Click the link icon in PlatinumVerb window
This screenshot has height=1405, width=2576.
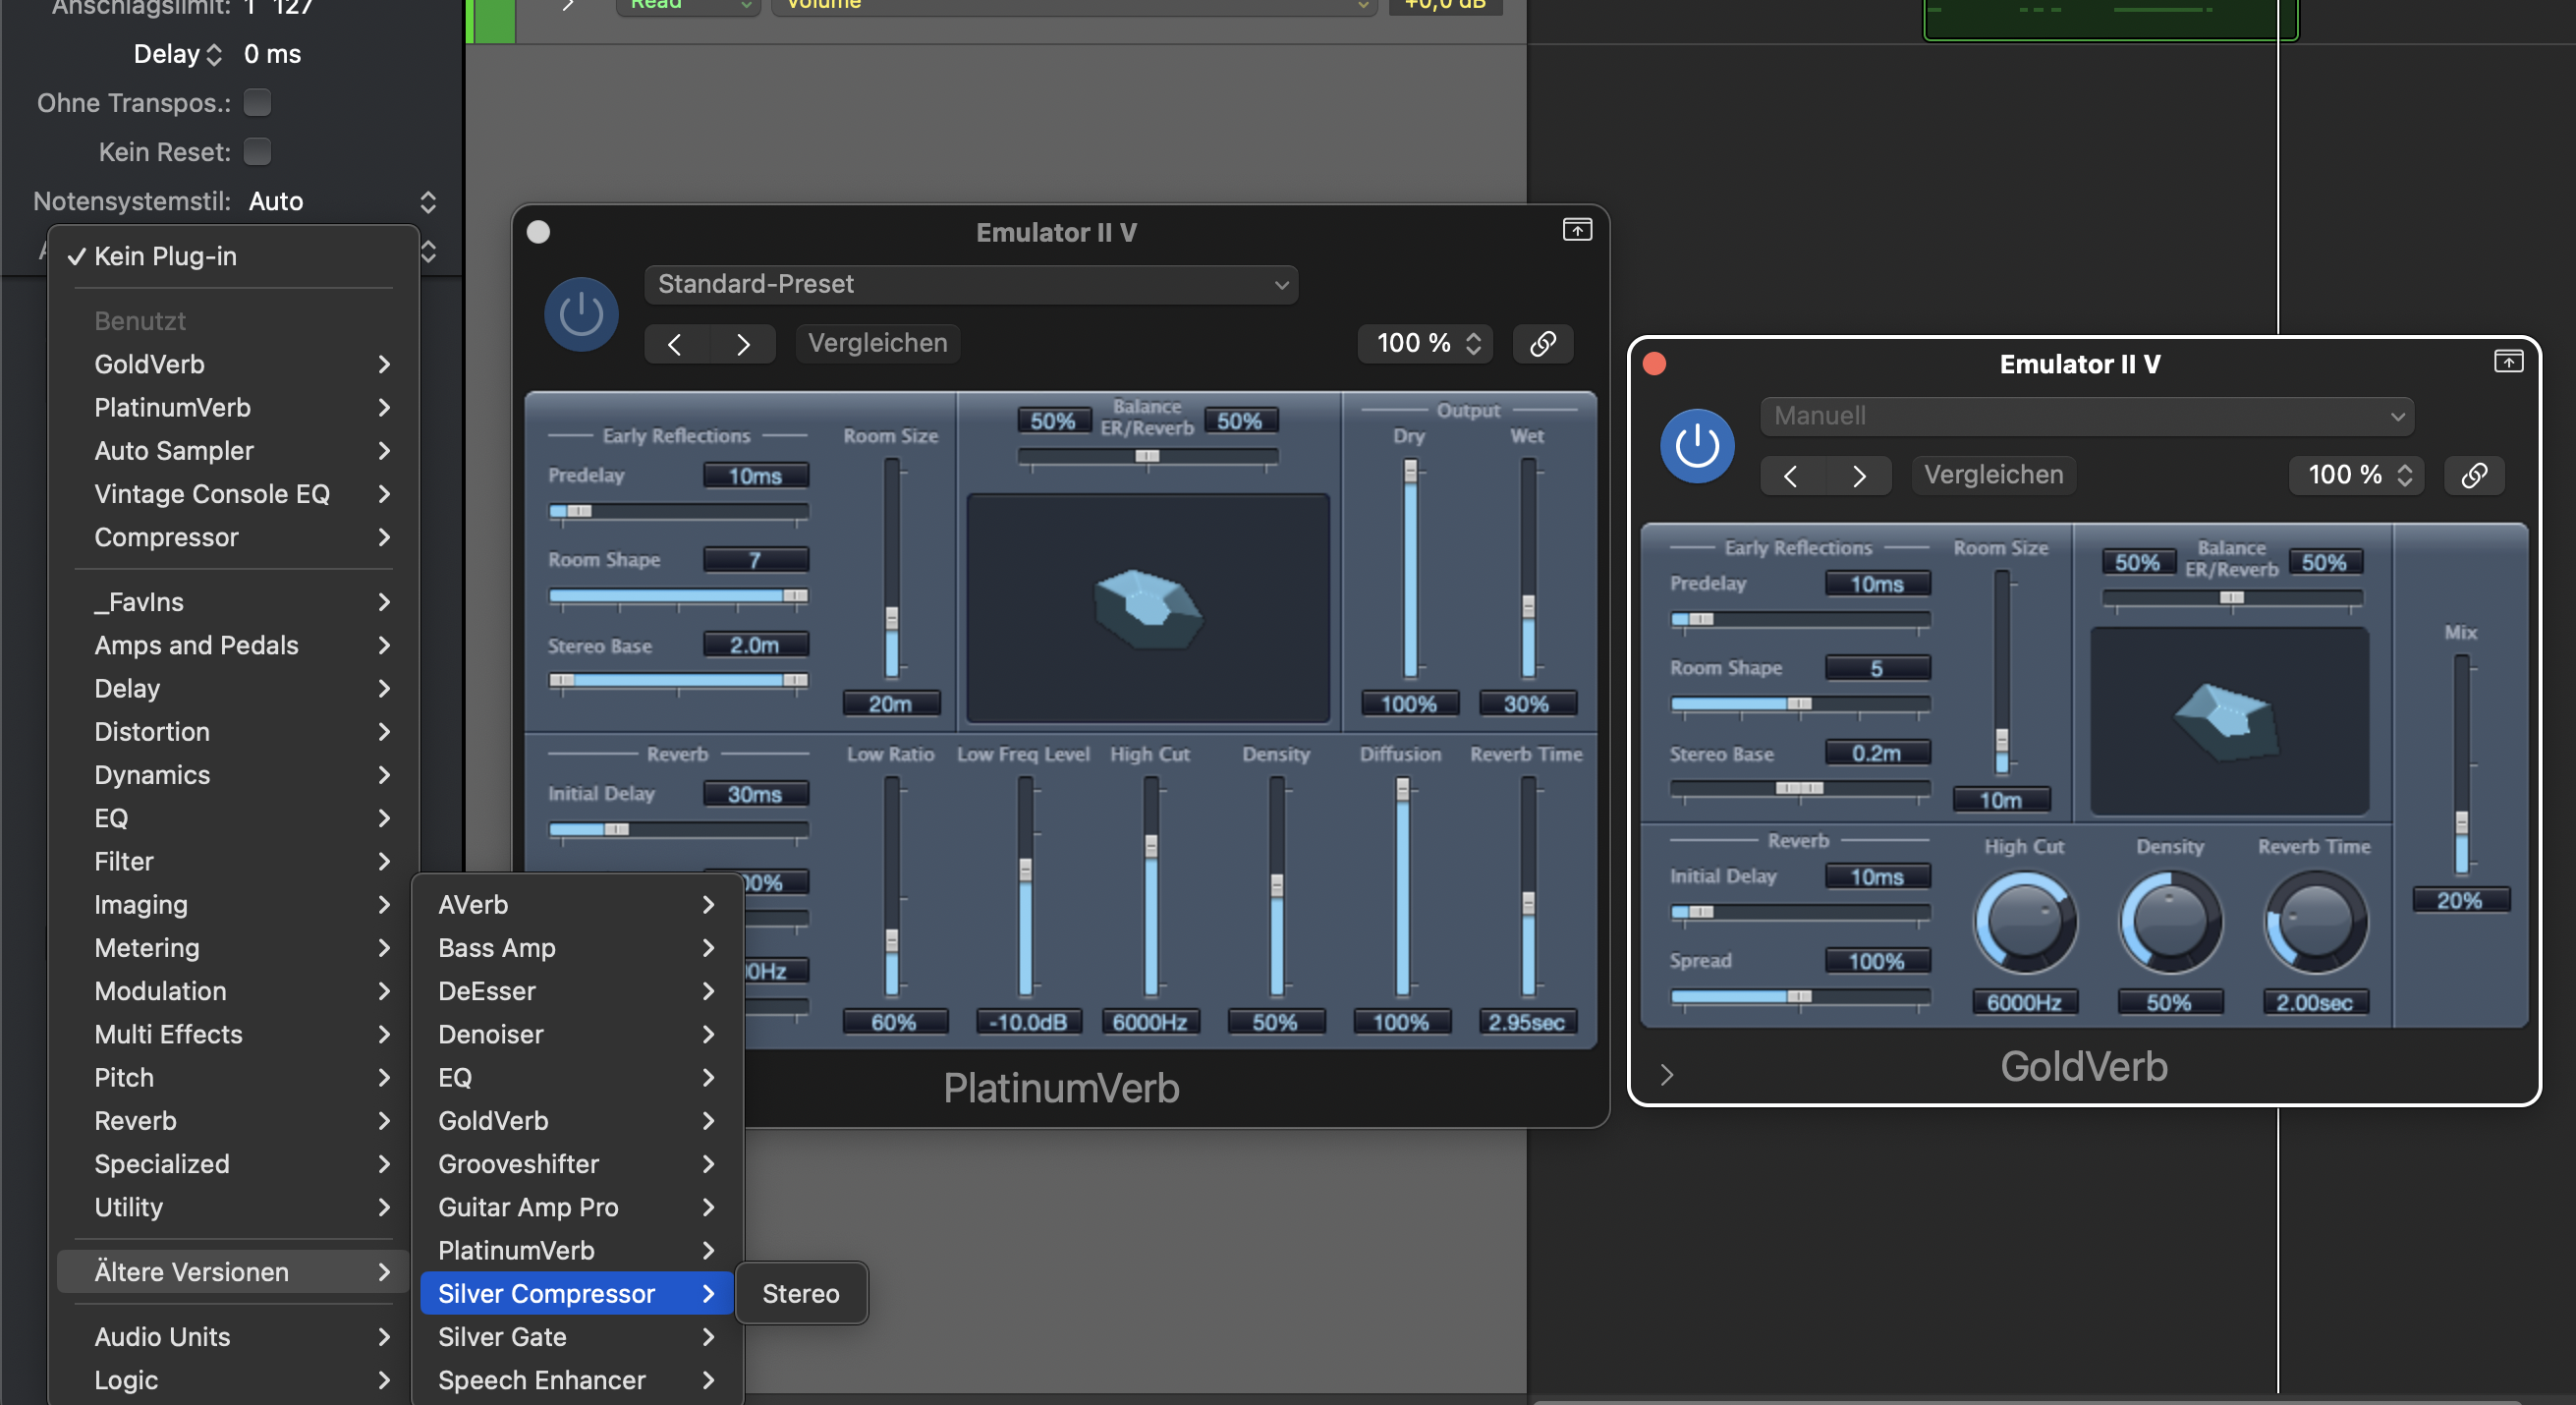pyautogui.click(x=1542, y=343)
